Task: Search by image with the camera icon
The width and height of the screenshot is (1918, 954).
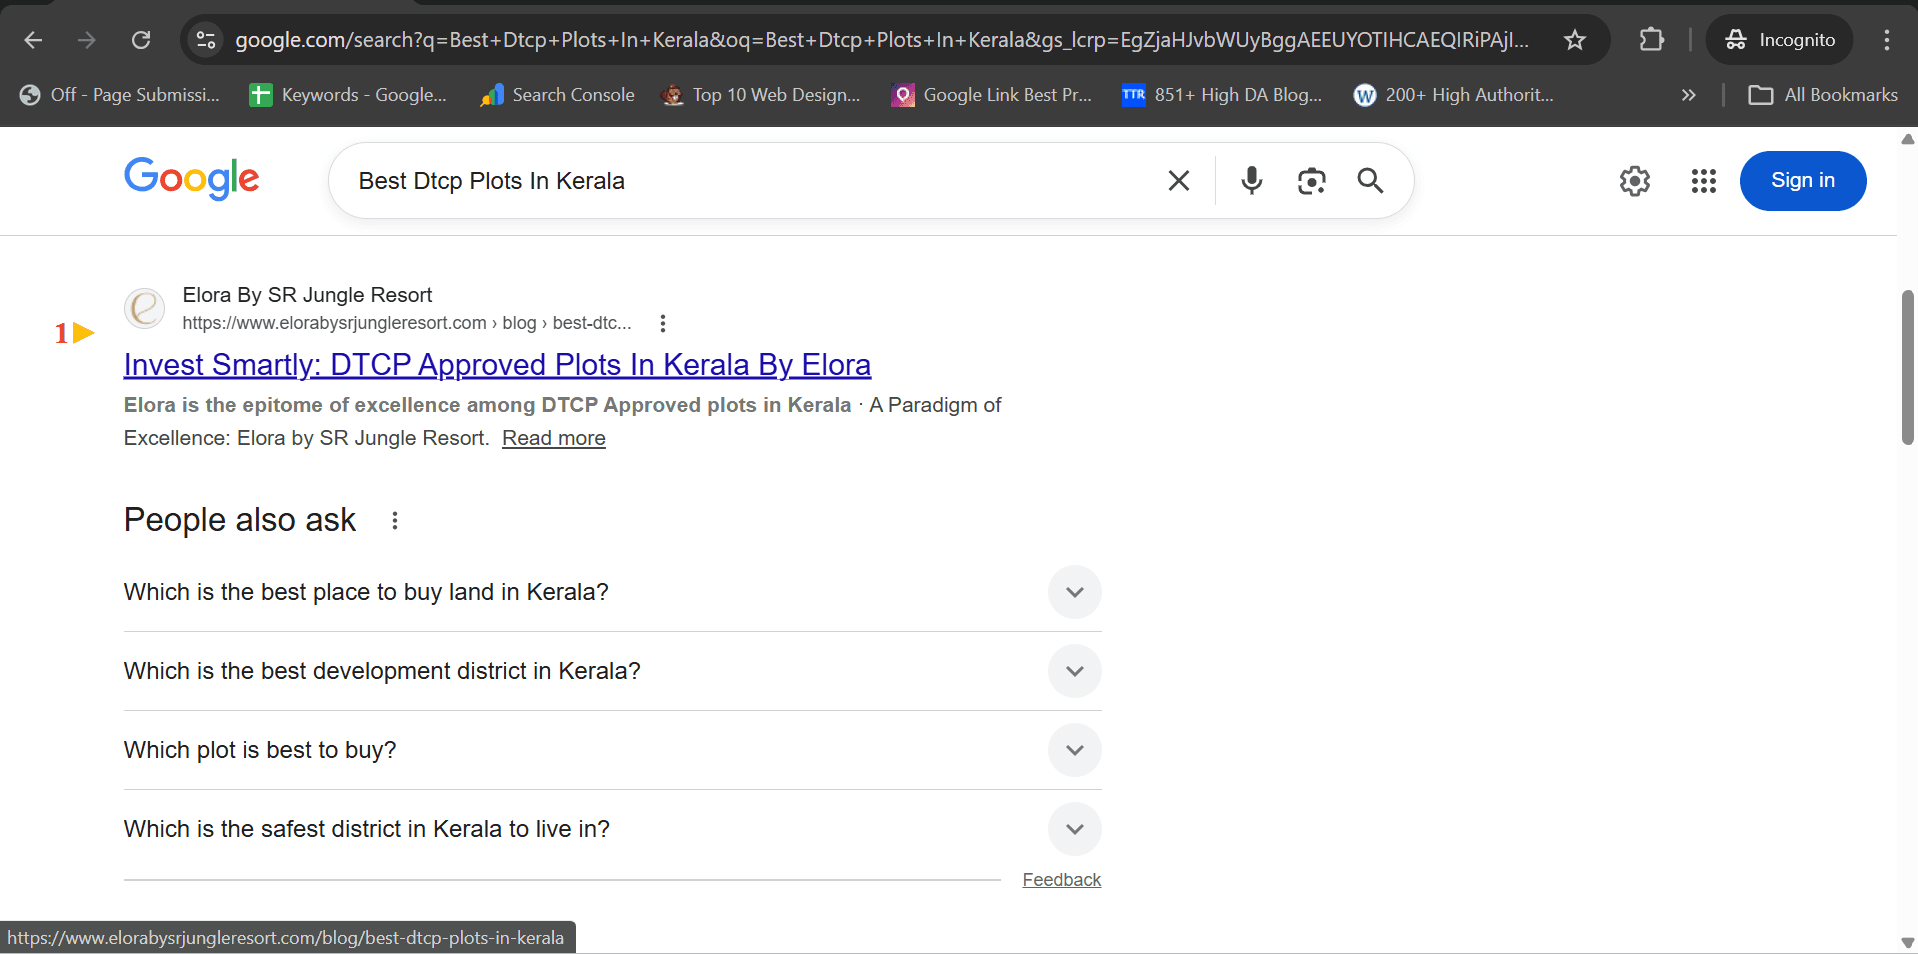Action: point(1311,181)
